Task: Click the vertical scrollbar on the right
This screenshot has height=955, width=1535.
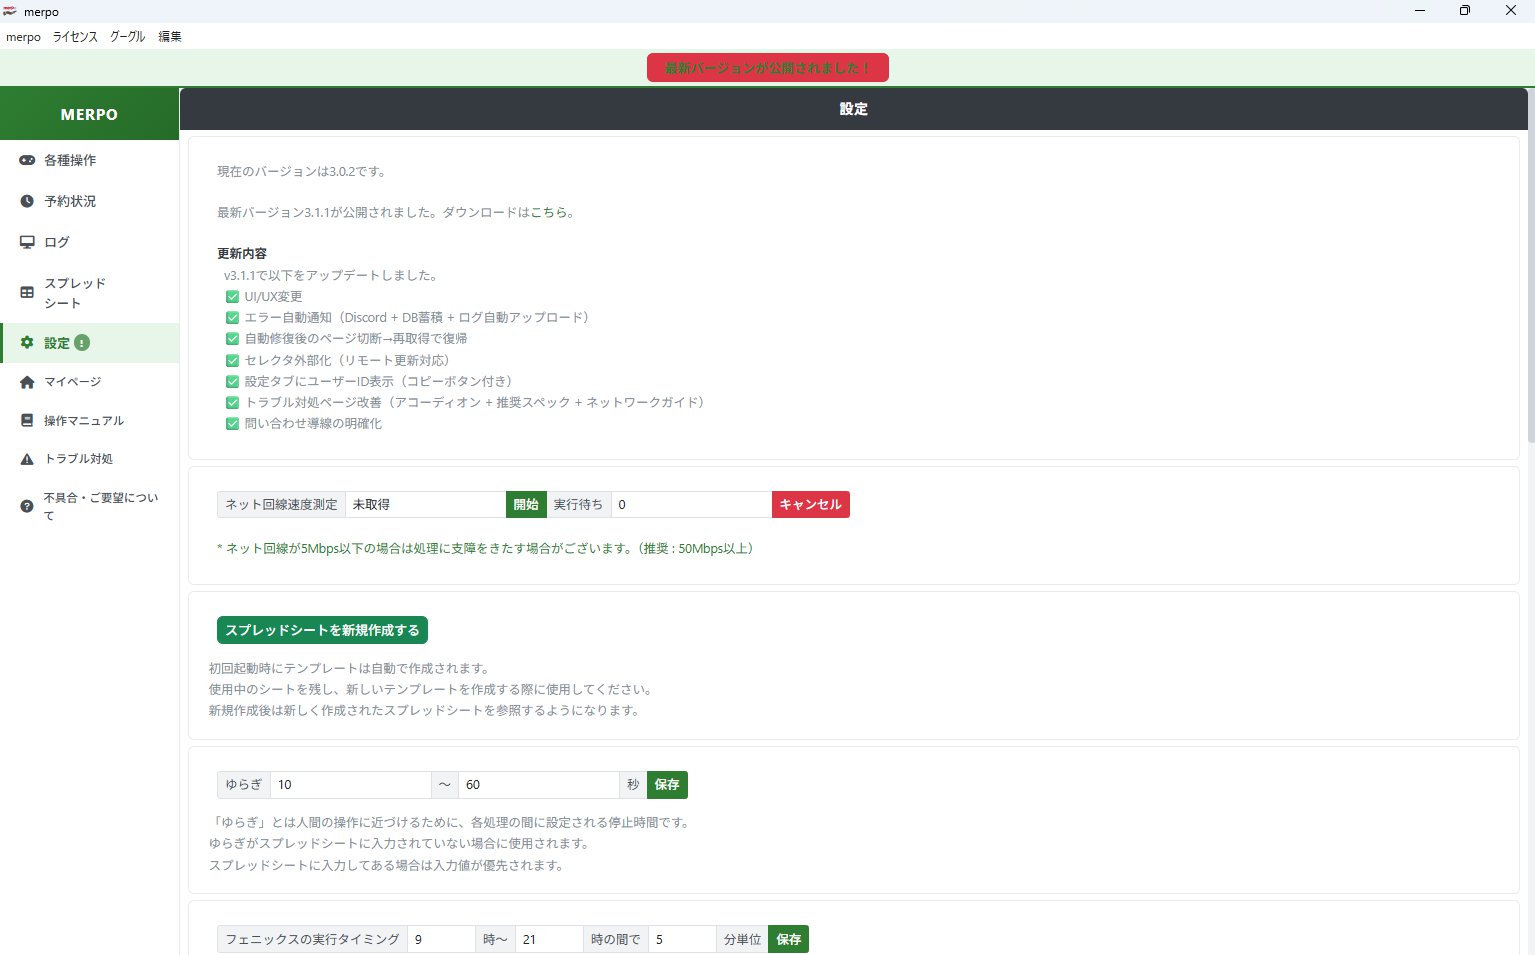Action: tap(1530, 270)
